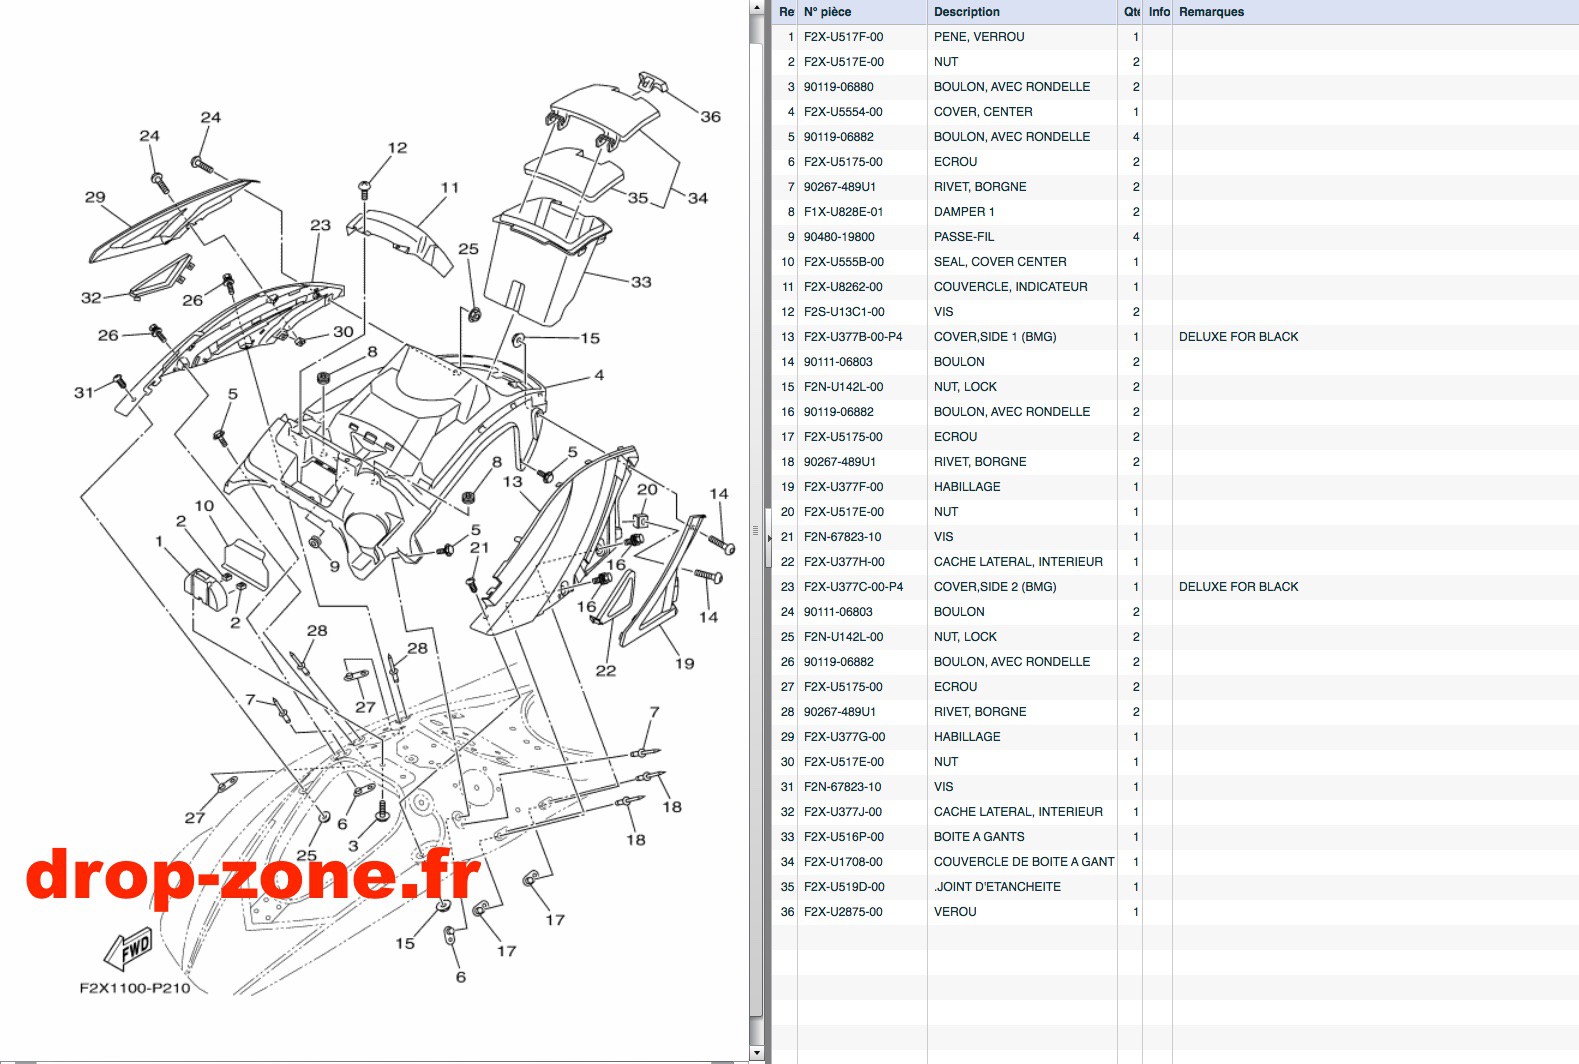This screenshot has width=1579, height=1064.
Task: Click the scroll up arrow of diagram pane
Action: pyautogui.click(x=756, y=8)
